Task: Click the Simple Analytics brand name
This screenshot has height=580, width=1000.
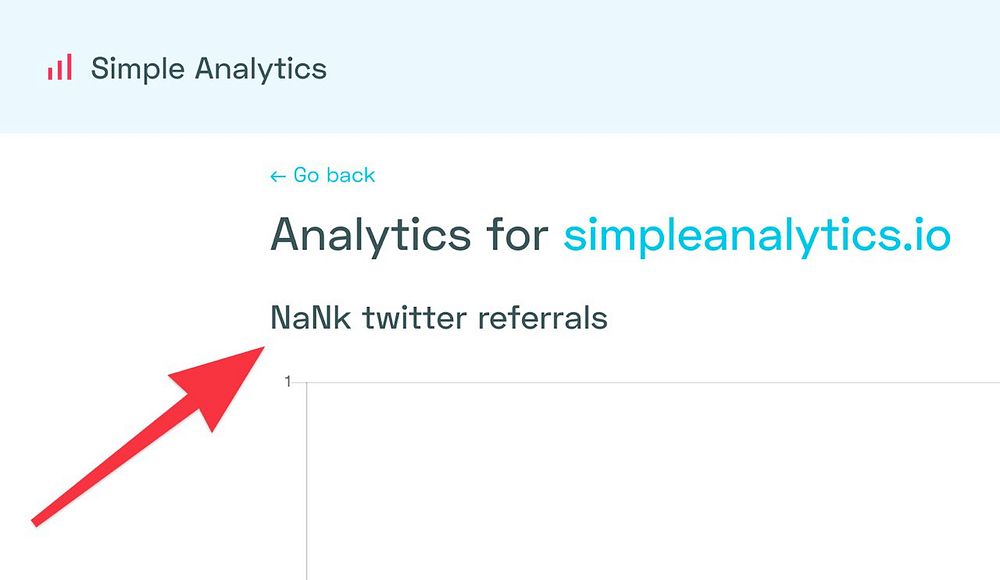Action: point(208,68)
